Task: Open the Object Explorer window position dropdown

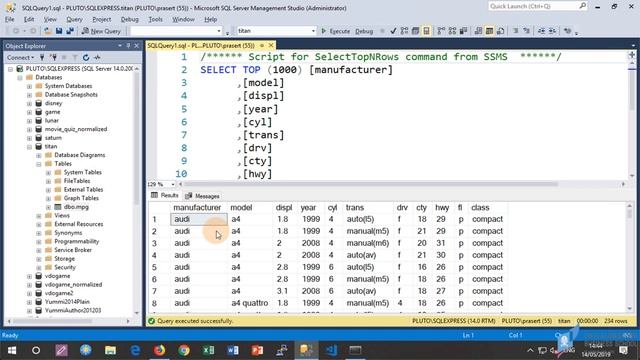Action: pos(120,46)
